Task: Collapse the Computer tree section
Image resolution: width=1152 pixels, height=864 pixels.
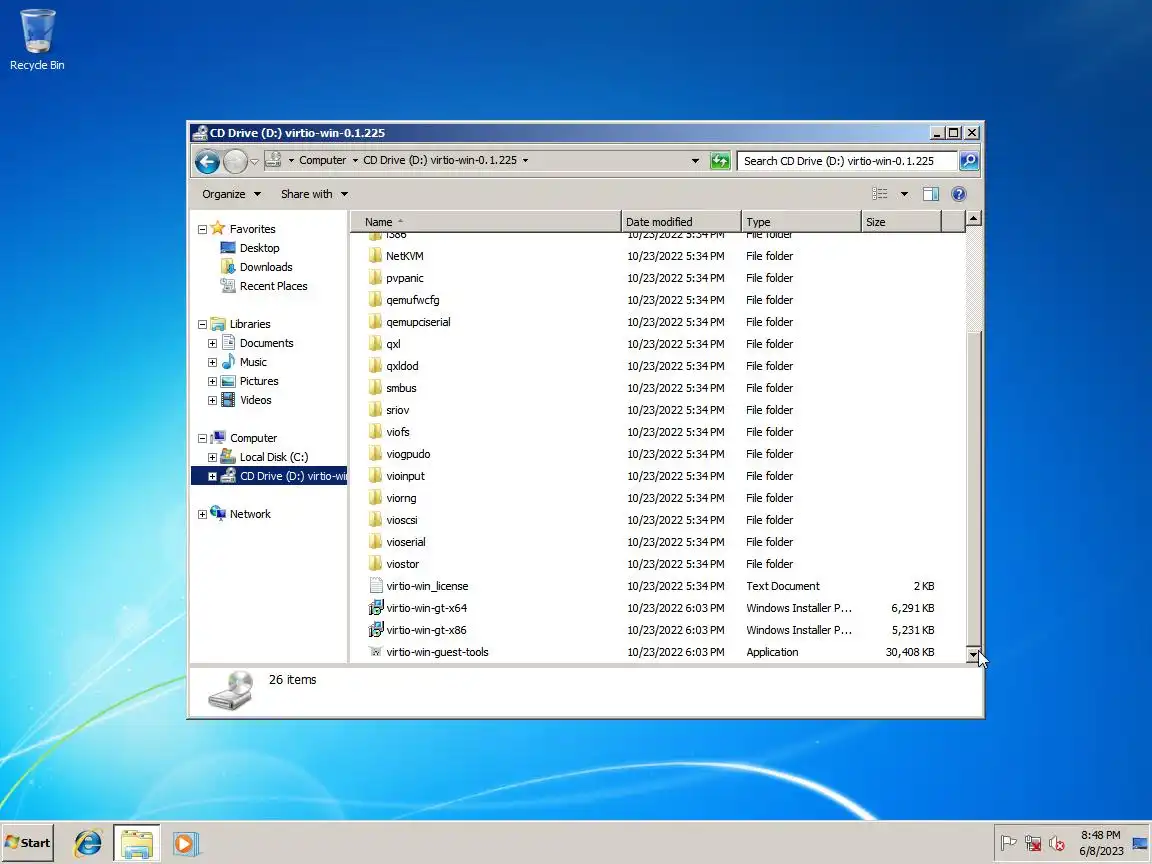Action: tap(202, 438)
